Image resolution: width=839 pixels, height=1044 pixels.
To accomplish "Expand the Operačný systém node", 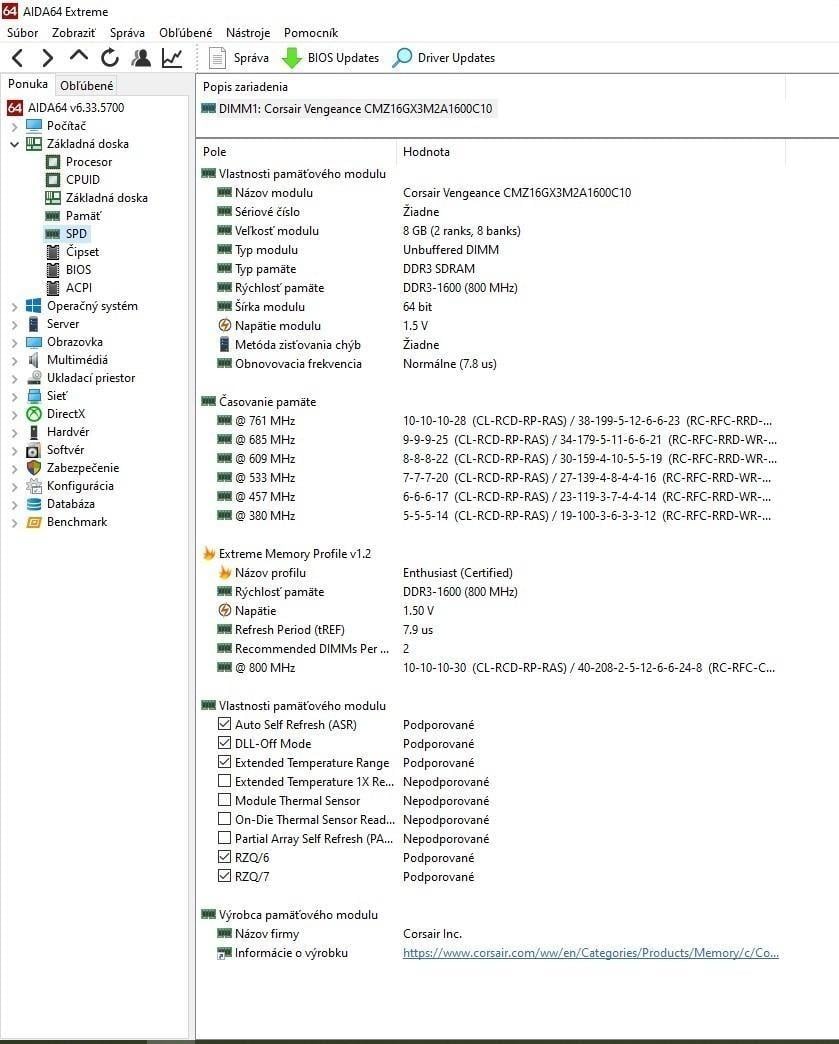I will 15,306.
